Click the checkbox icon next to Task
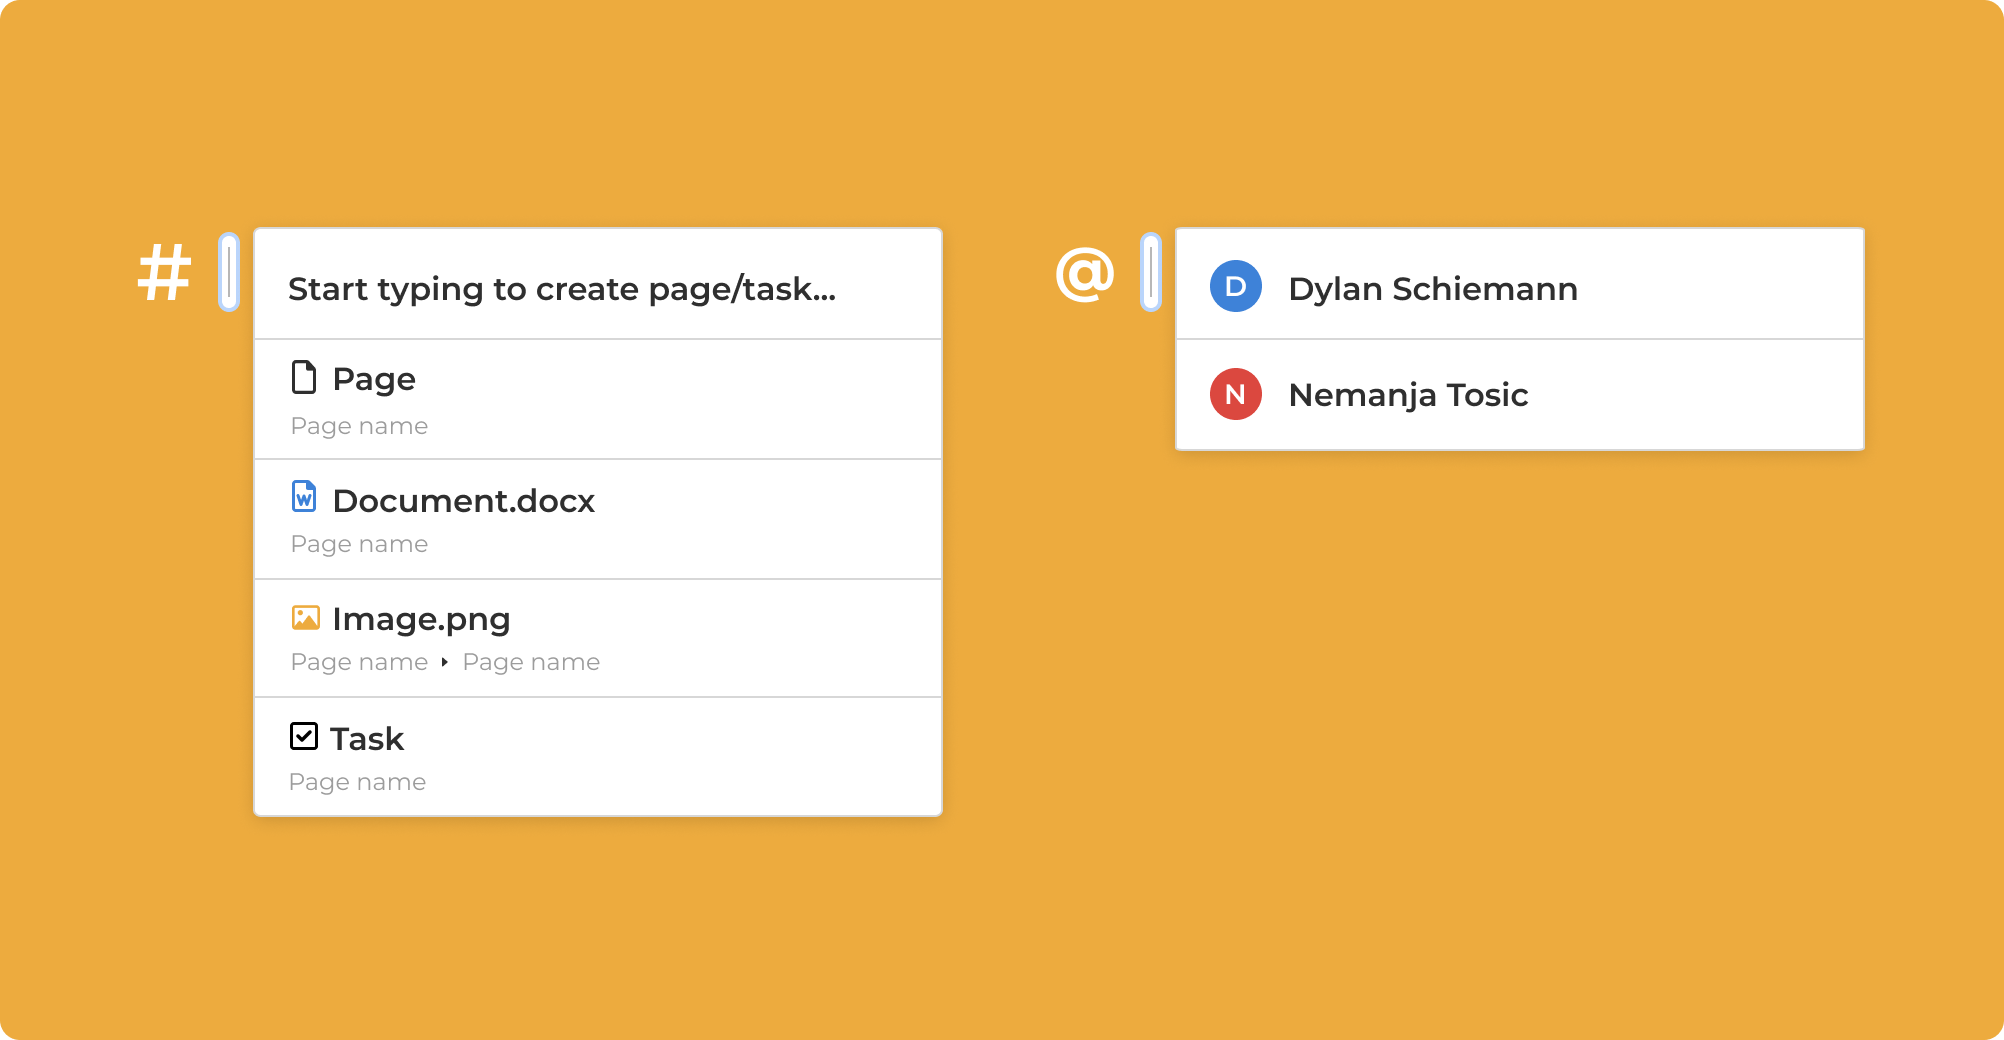Viewport: 2004px width, 1040px height. (304, 737)
